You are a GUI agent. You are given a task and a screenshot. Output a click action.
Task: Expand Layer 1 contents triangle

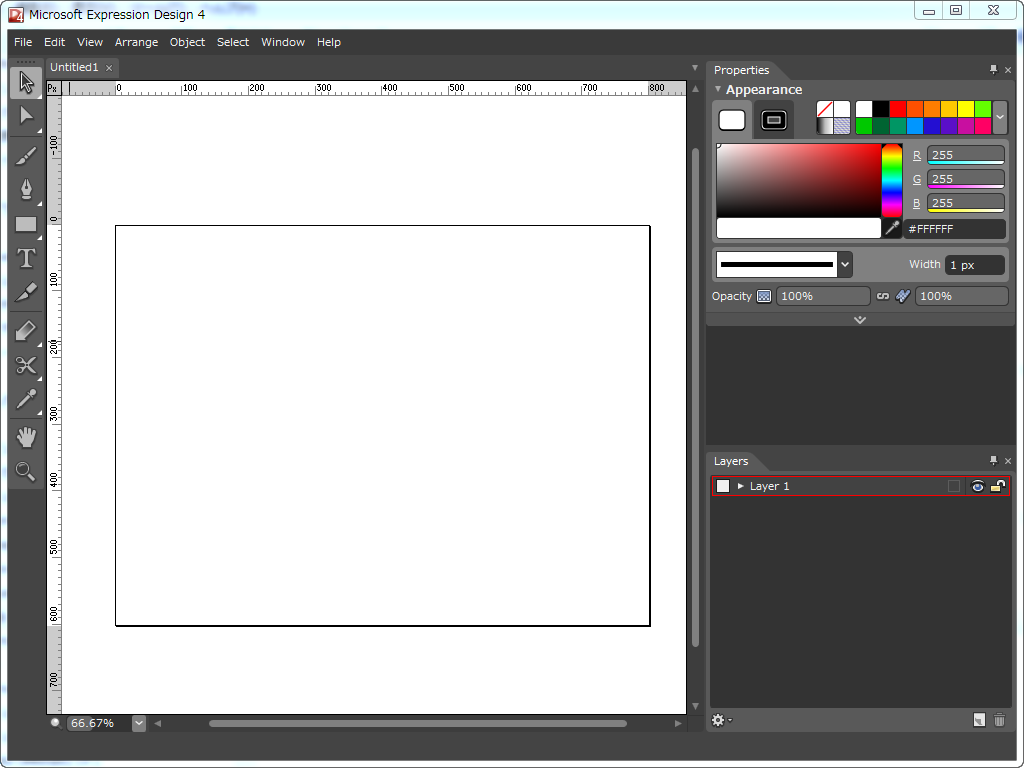pos(741,486)
